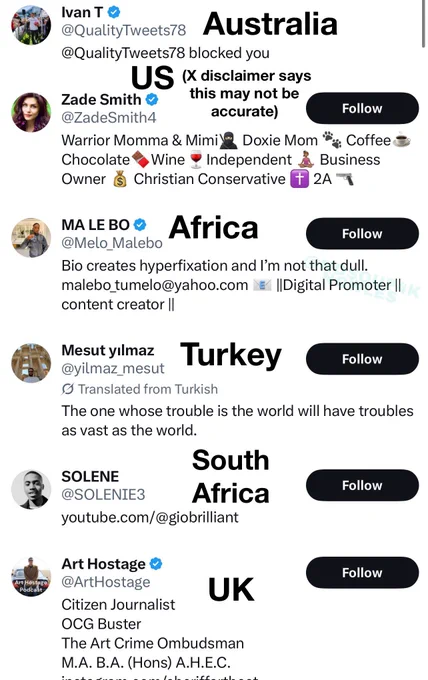Open Mesut yılmaz's profile avatar
Viewport: 428px width, 680px height.
click(x=31, y=363)
